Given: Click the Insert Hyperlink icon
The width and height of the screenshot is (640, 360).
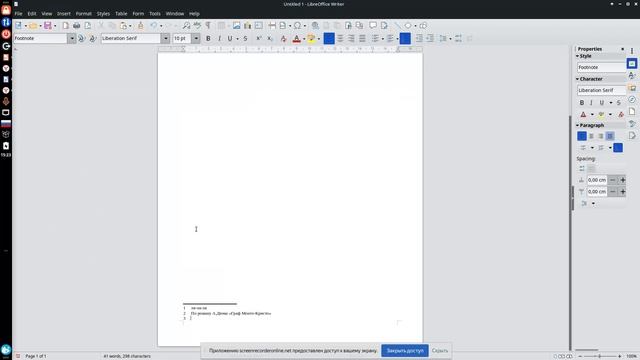Looking at the screenshot, I should [x=315, y=26].
